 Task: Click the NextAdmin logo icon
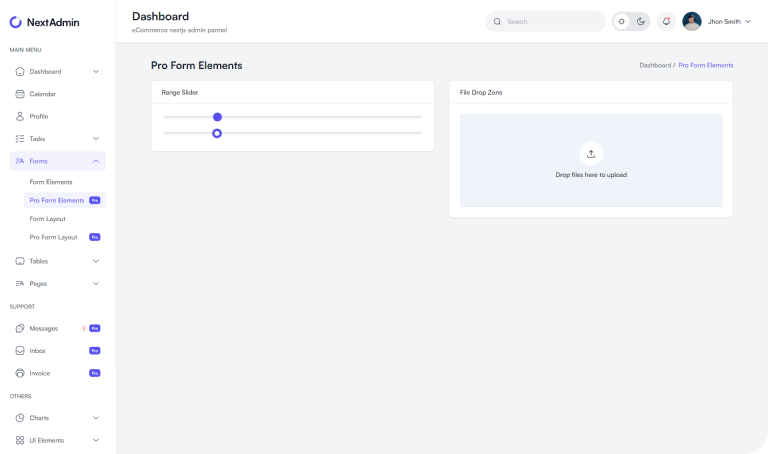pos(16,21)
